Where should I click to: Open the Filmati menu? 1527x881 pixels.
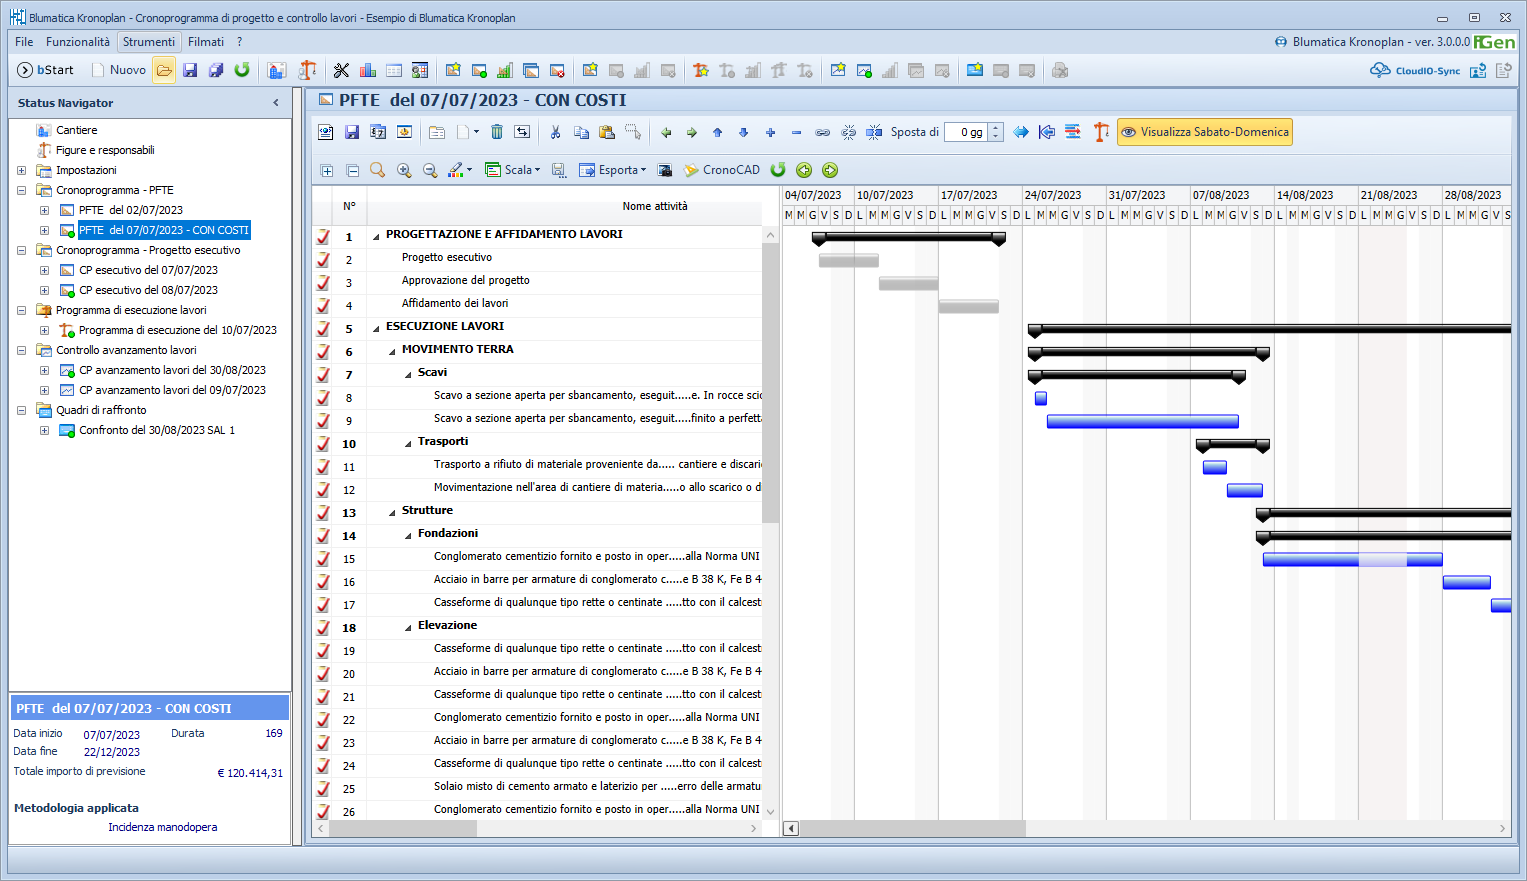click(206, 42)
